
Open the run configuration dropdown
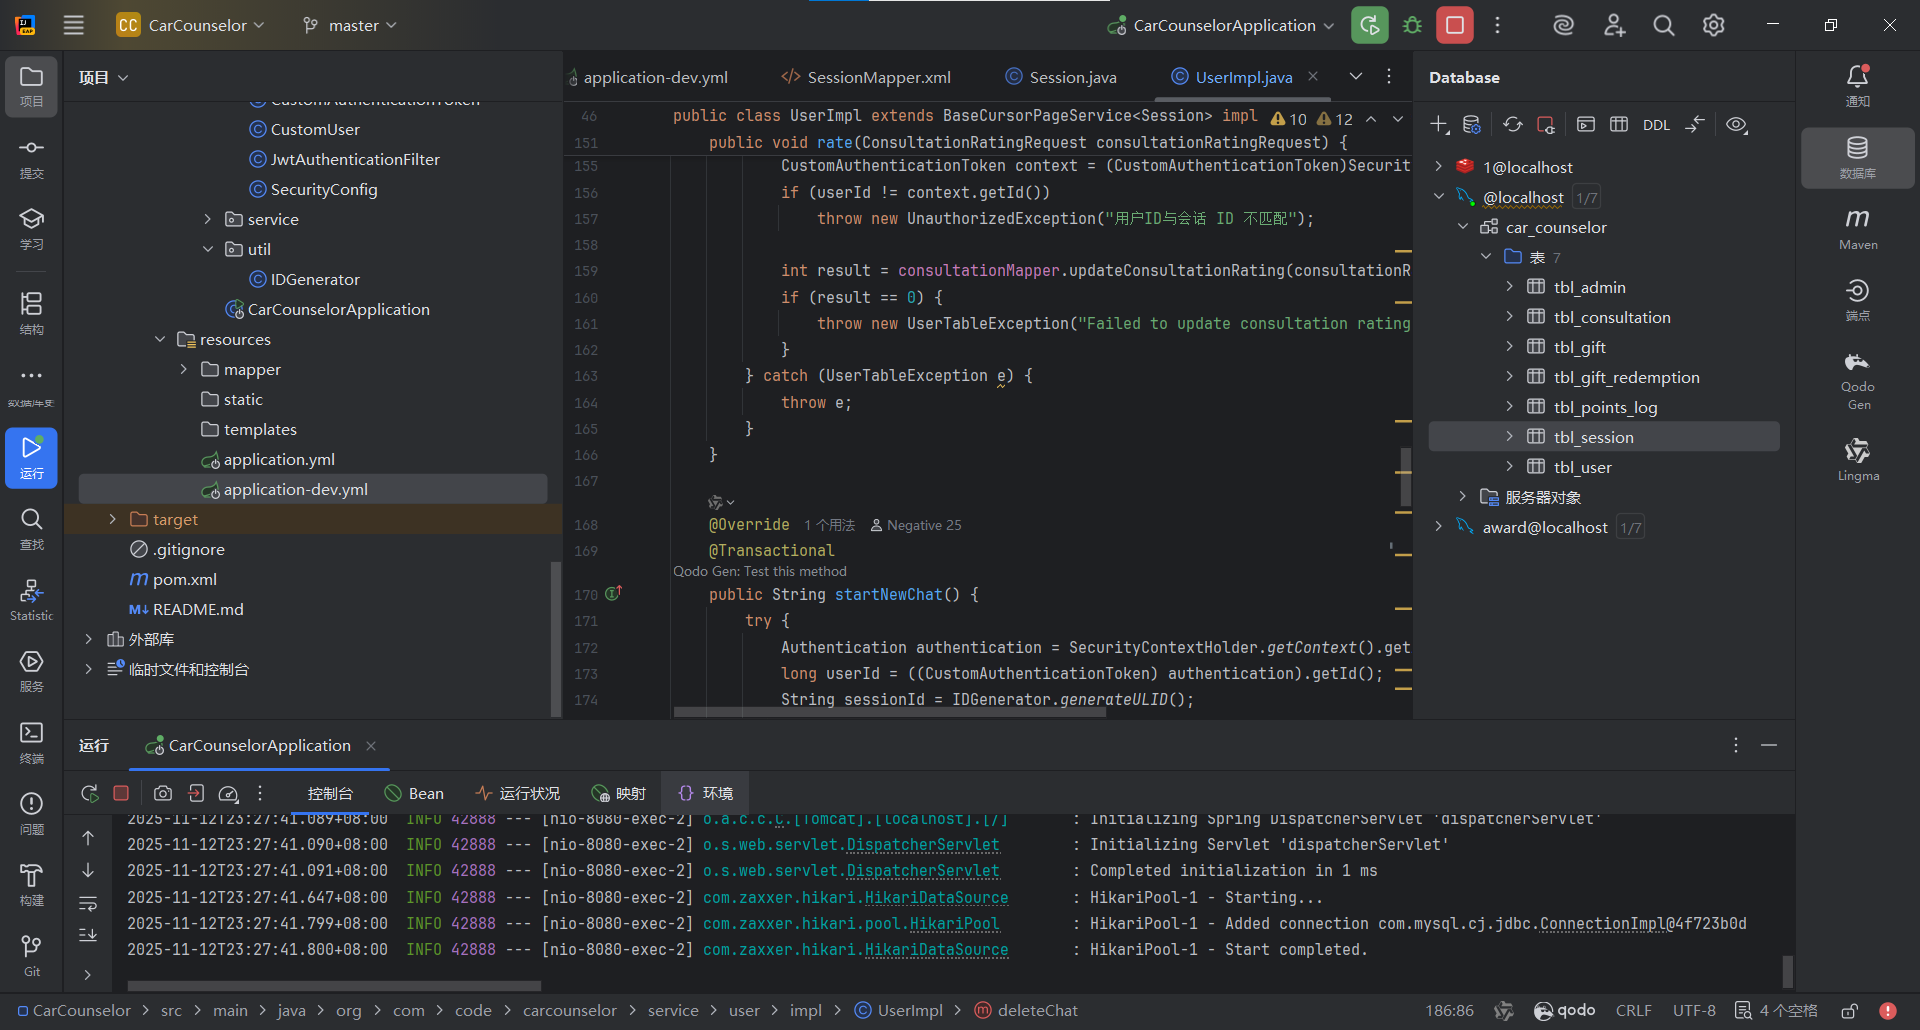click(x=1220, y=25)
